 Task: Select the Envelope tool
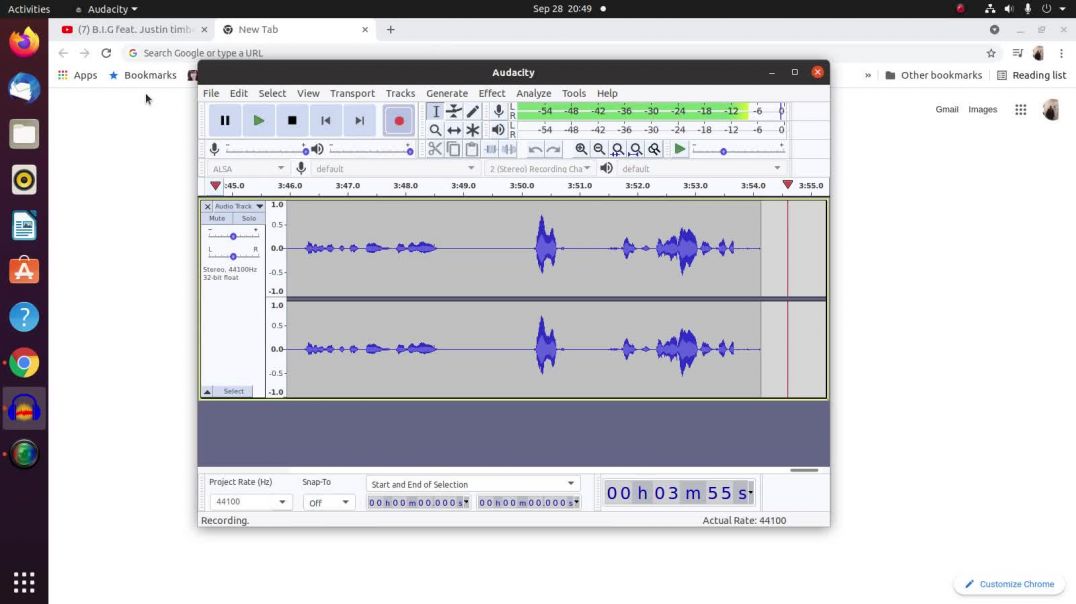click(454, 111)
